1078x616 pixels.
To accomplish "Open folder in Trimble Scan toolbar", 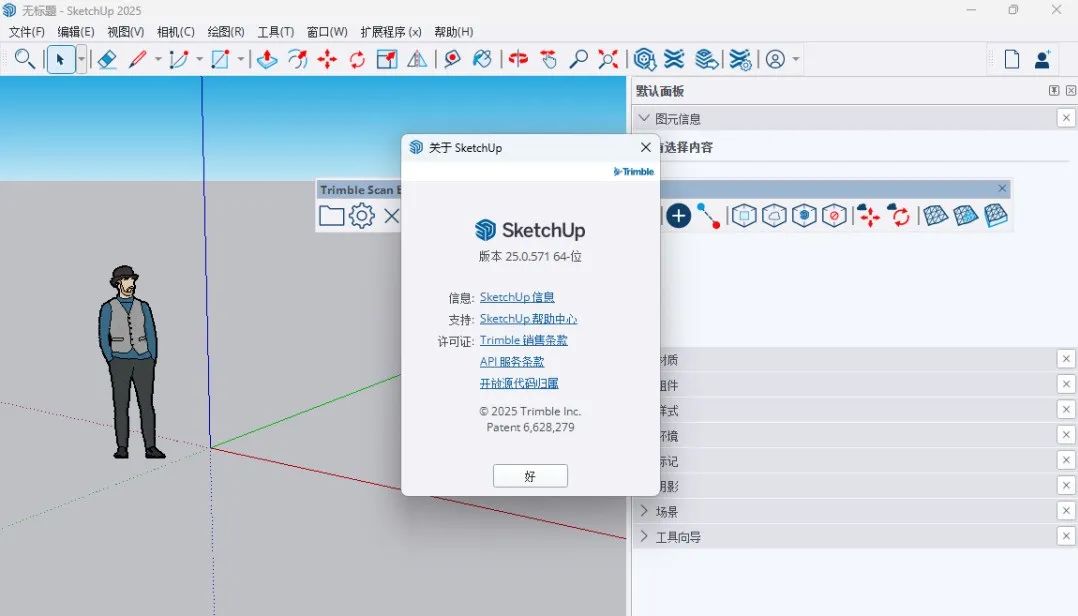I will coord(331,216).
